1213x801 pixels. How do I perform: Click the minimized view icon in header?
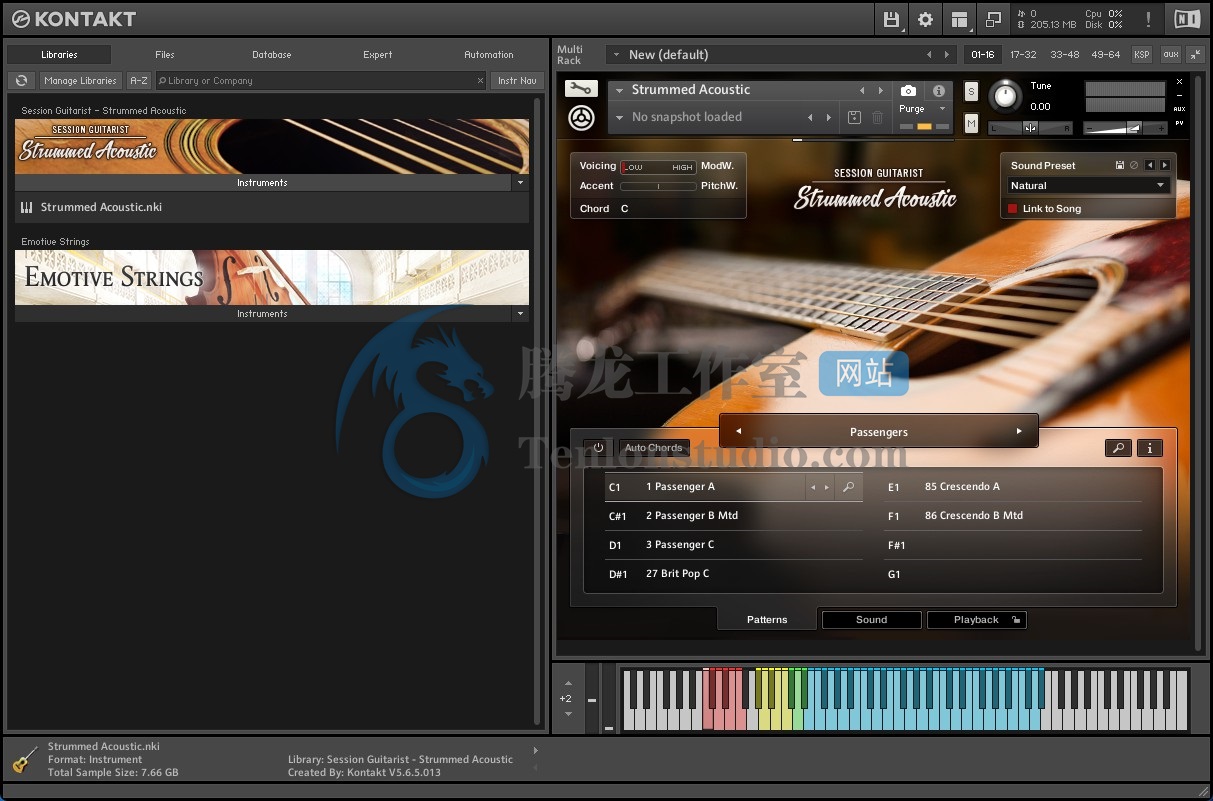click(993, 19)
